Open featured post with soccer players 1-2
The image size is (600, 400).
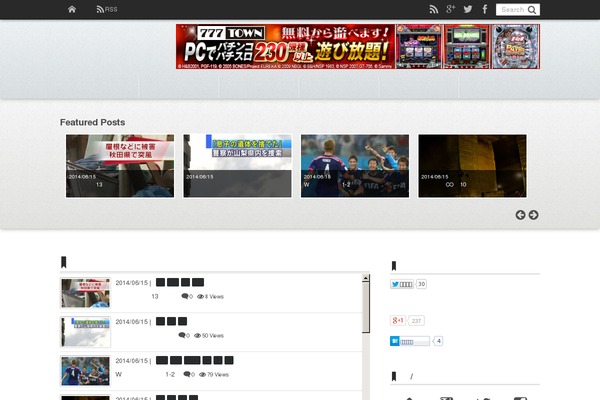355,166
